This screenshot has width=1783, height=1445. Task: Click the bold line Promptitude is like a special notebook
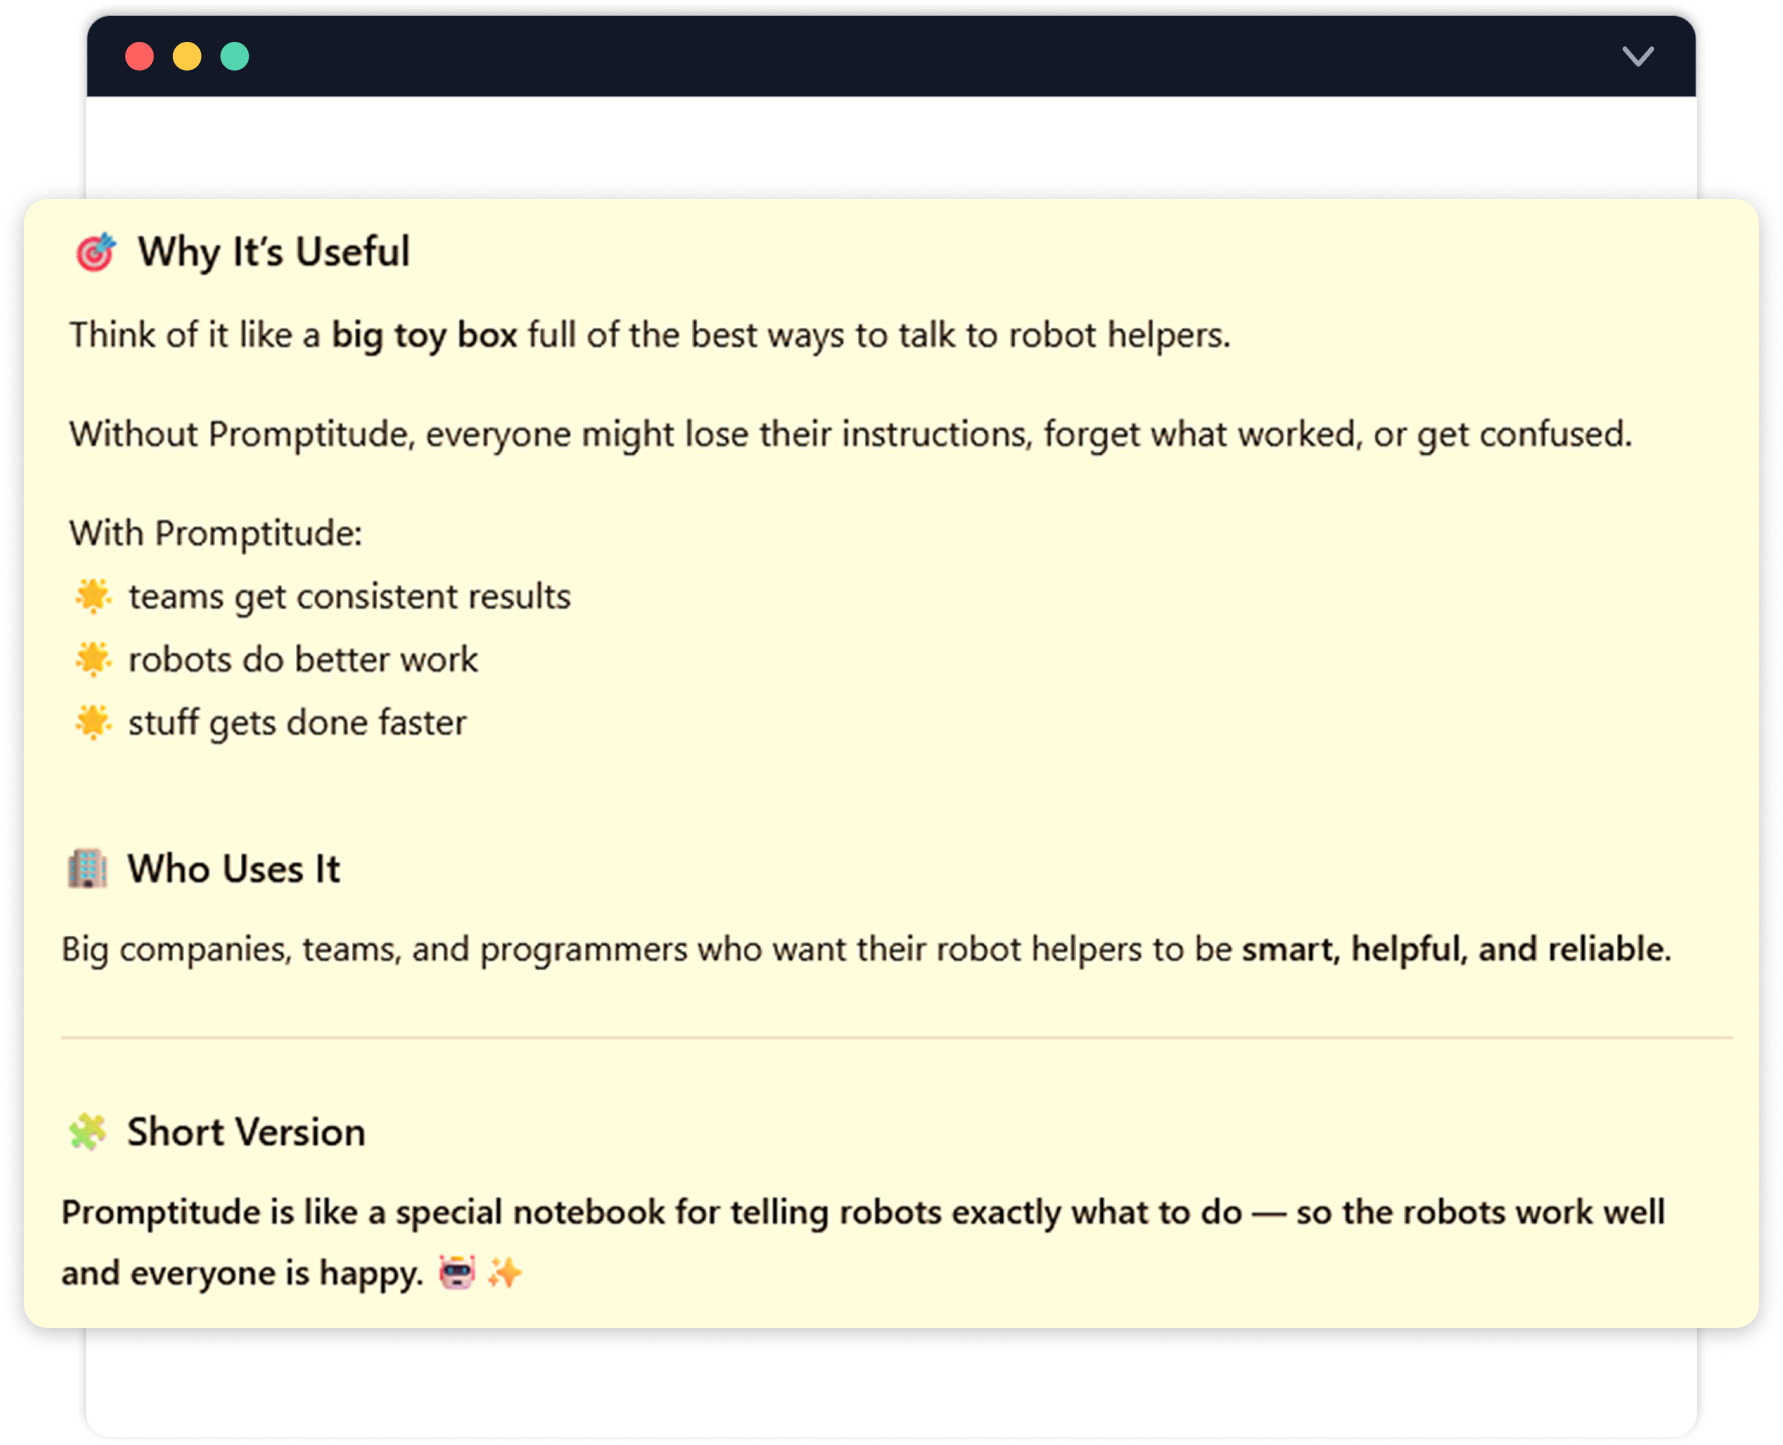(x=863, y=1212)
